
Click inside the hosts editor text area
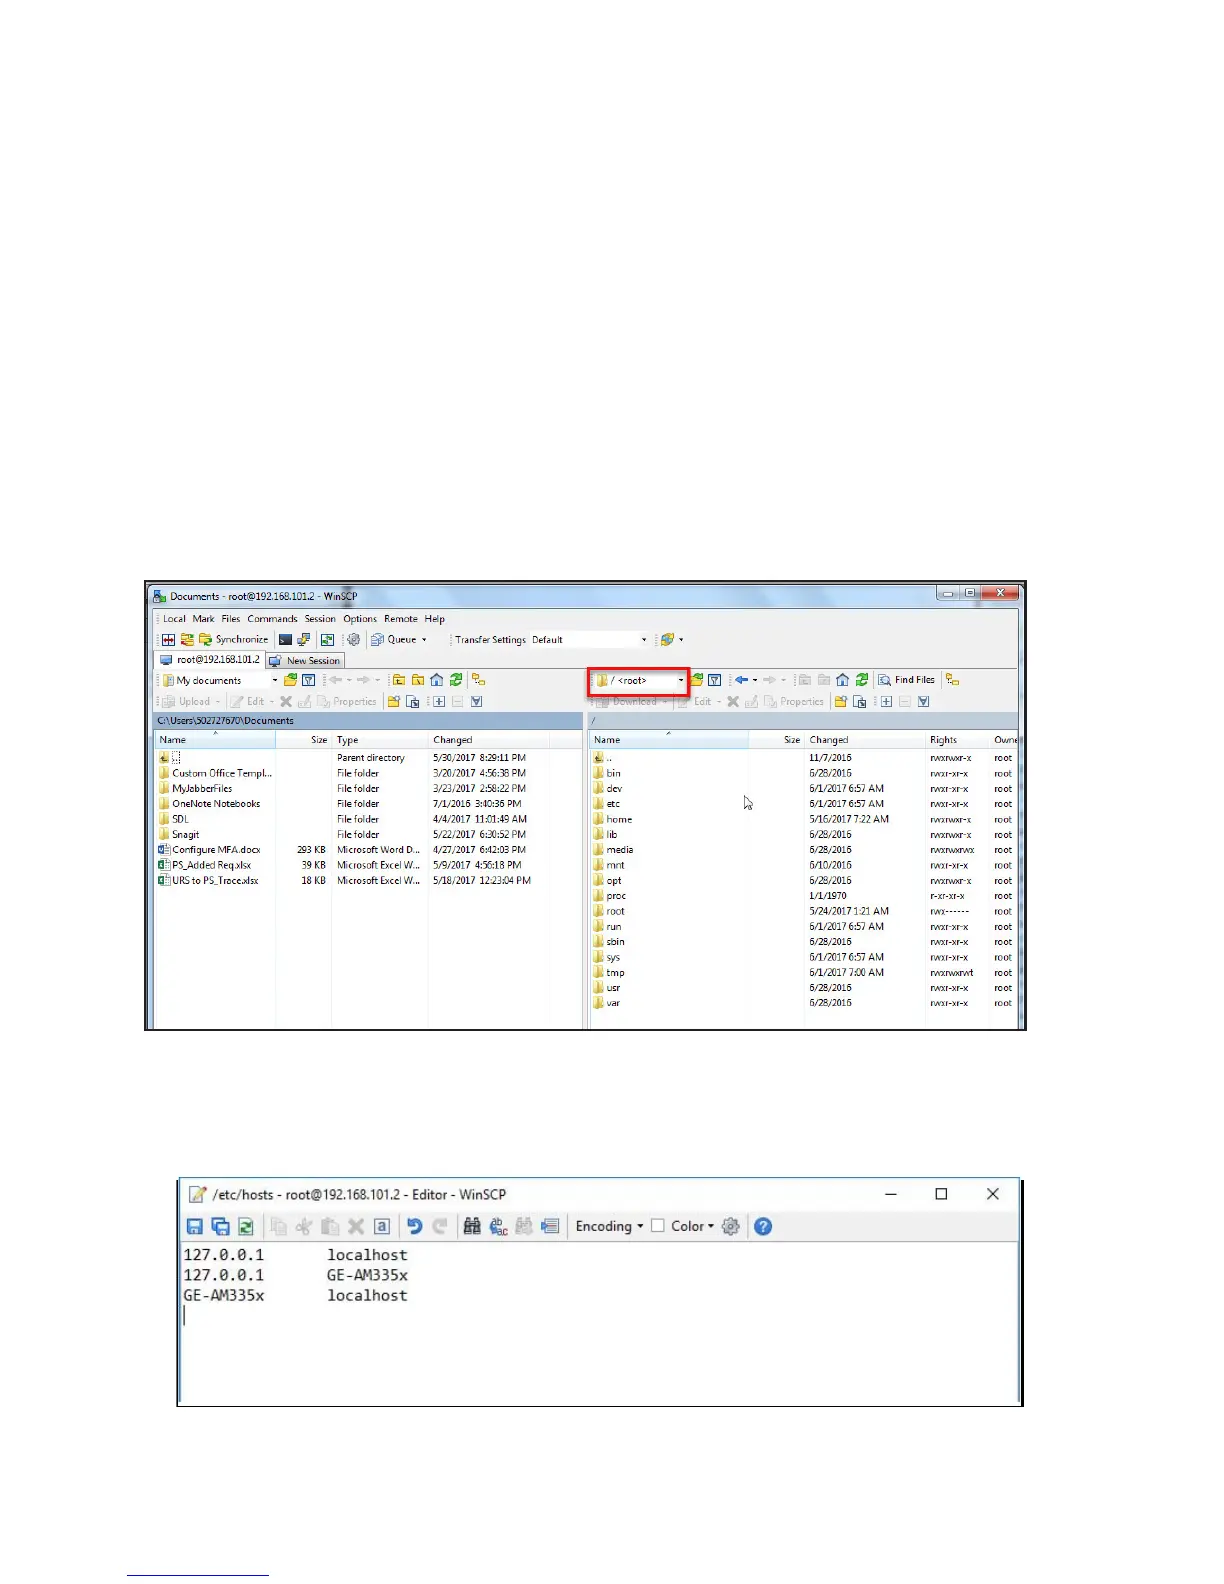click(598, 1322)
